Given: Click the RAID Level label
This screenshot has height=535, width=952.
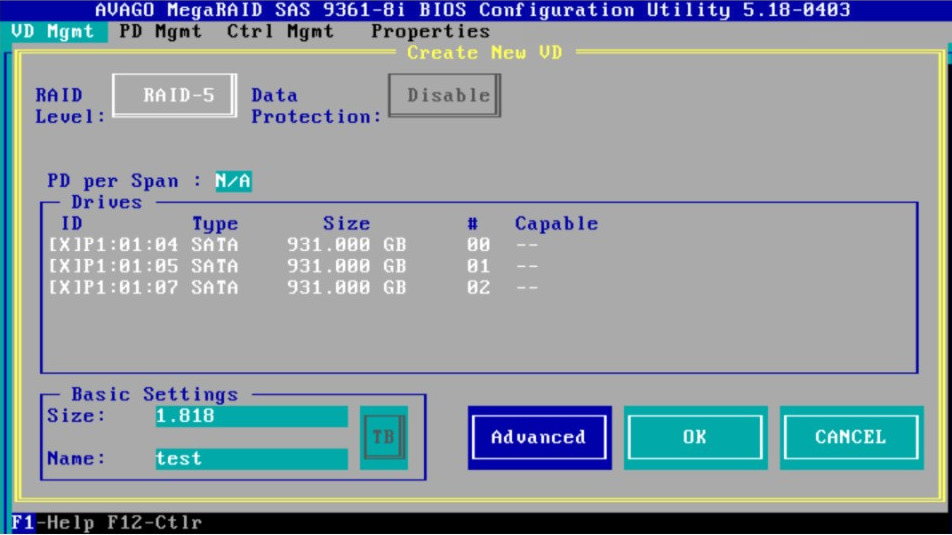Looking at the screenshot, I should 70,106.
